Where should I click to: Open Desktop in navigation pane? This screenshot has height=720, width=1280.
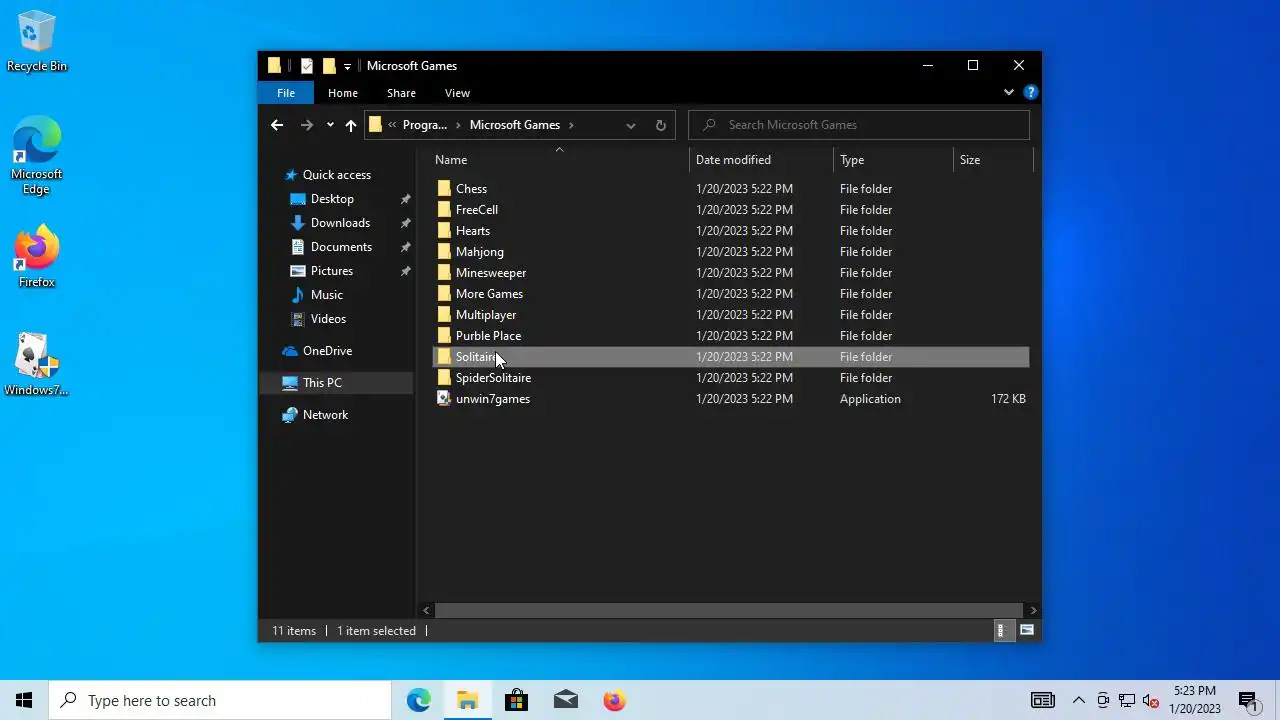point(332,199)
